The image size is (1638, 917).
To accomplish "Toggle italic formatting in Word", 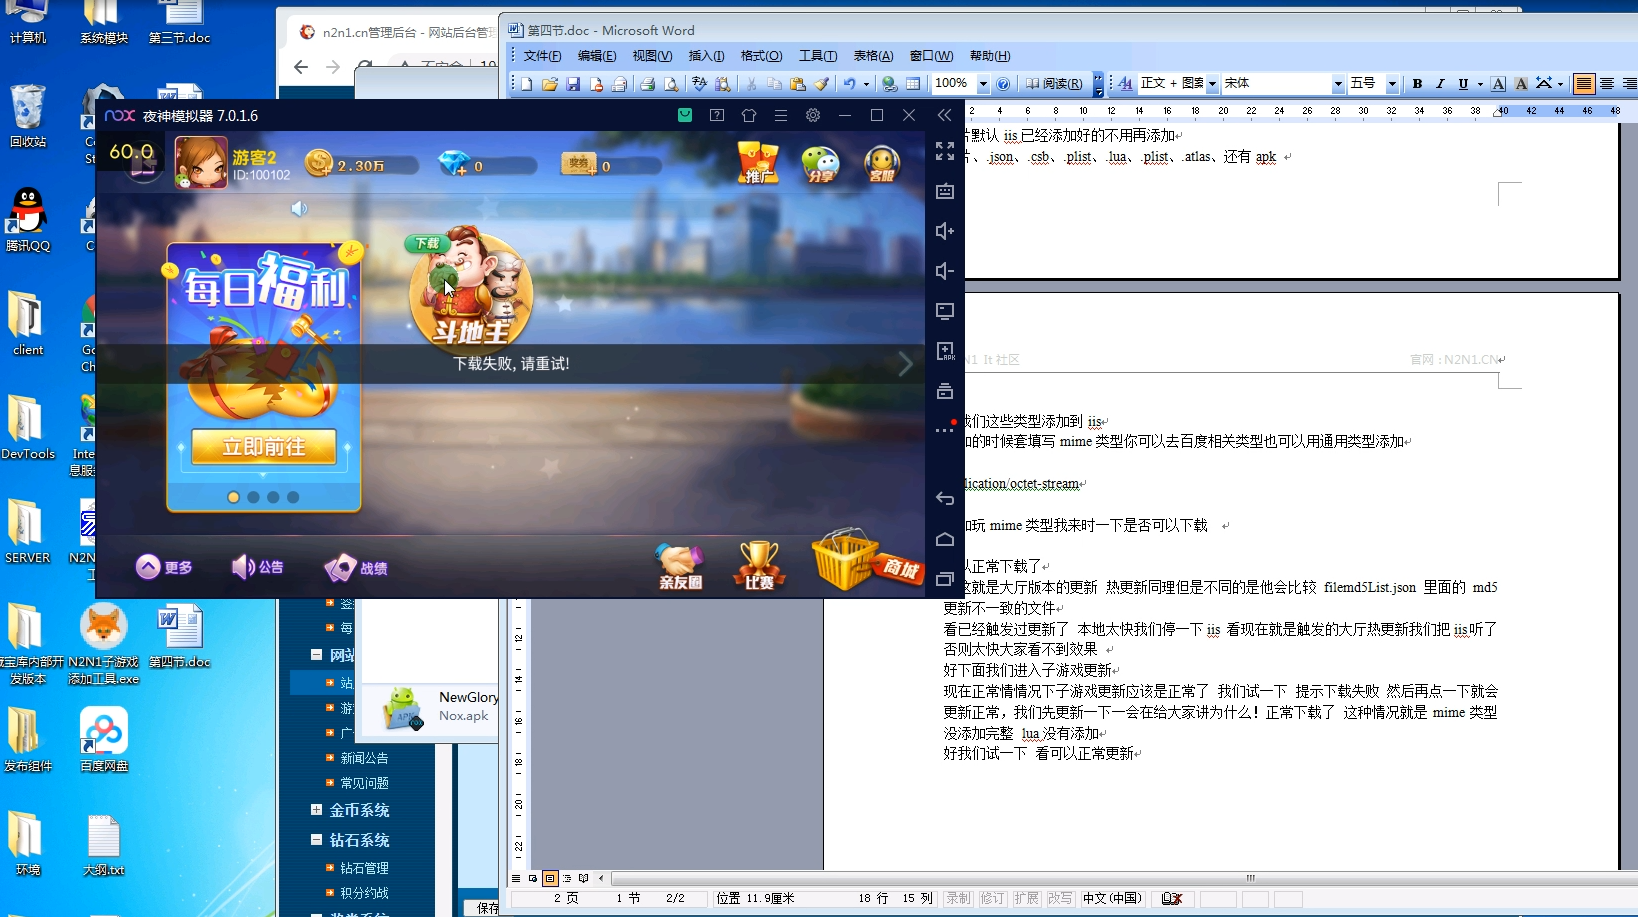I will tap(1441, 84).
